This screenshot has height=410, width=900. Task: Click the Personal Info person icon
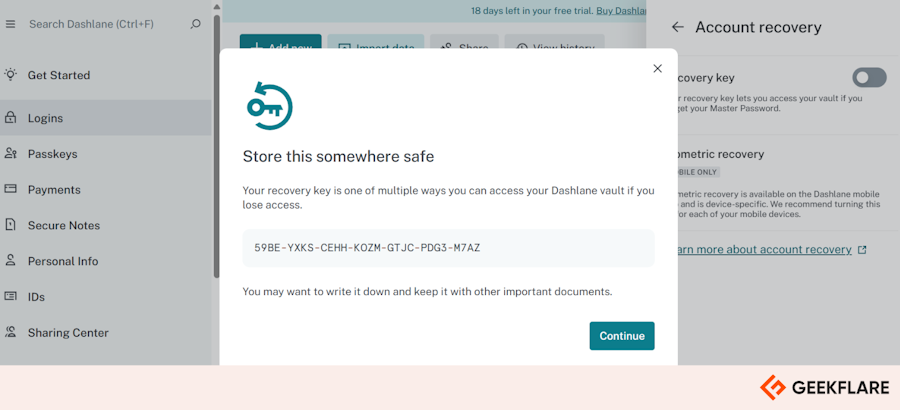tap(10, 260)
